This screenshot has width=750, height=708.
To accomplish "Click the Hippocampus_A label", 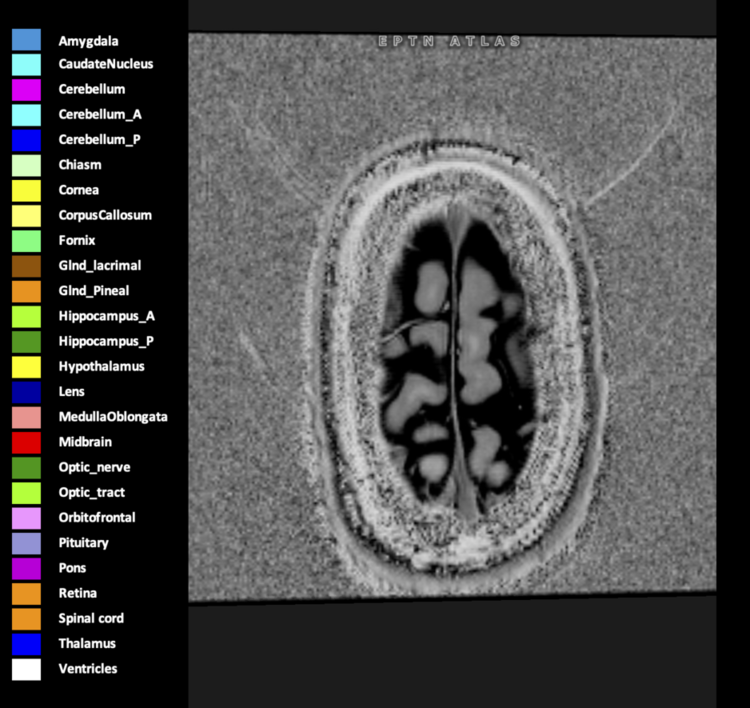I will pos(107,317).
